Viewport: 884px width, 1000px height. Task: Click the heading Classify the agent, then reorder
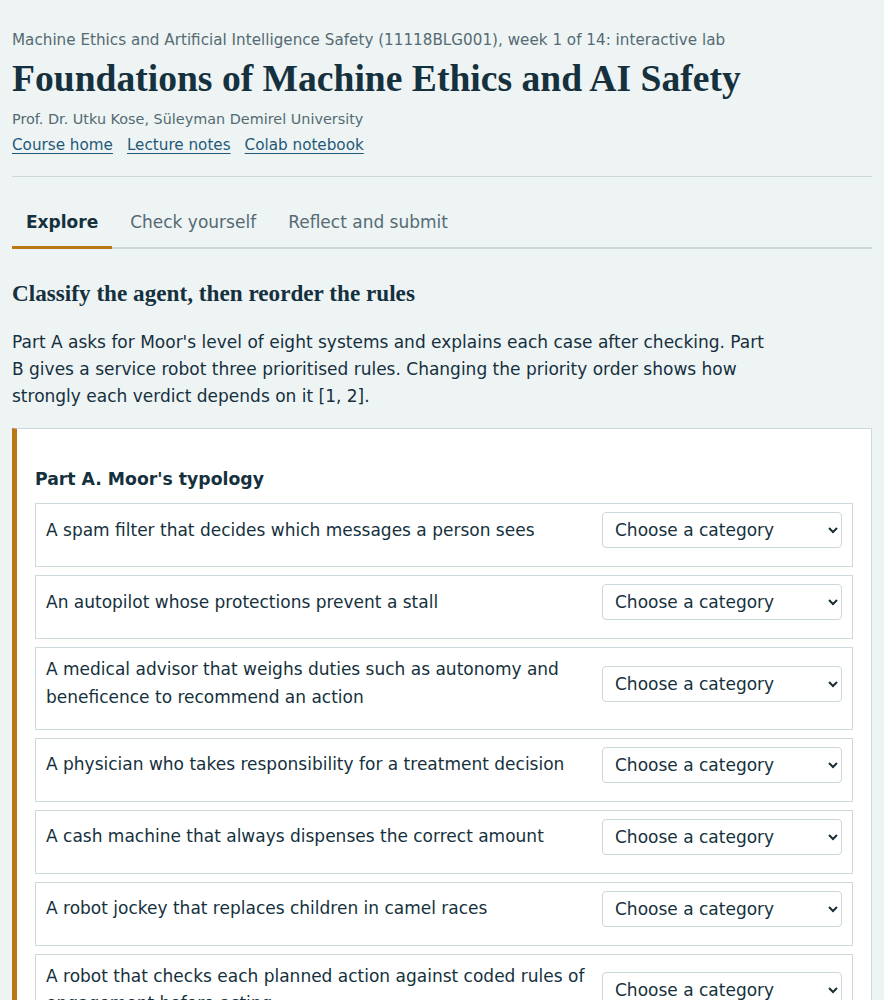[x=214, y=294]
